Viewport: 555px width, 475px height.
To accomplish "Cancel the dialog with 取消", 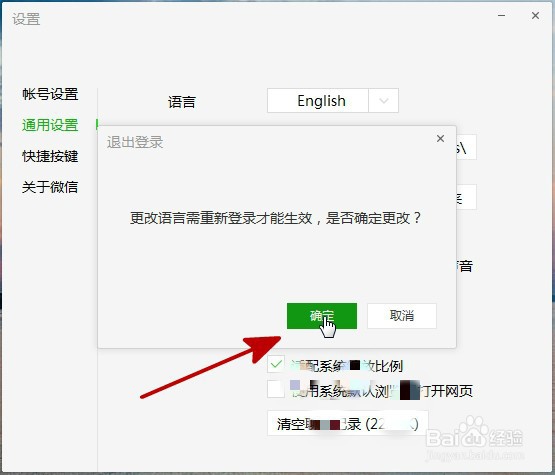I will (x=402, y=316).
